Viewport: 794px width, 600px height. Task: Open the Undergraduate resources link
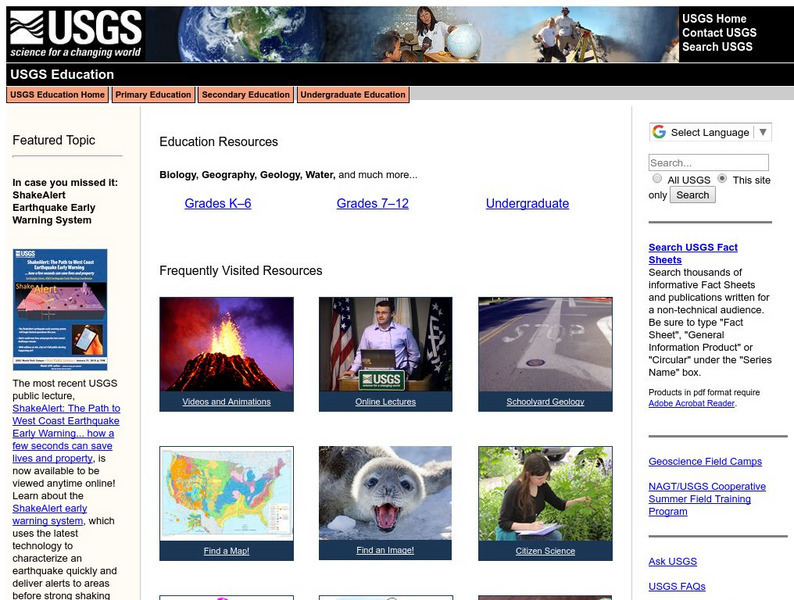click(527, 204)
